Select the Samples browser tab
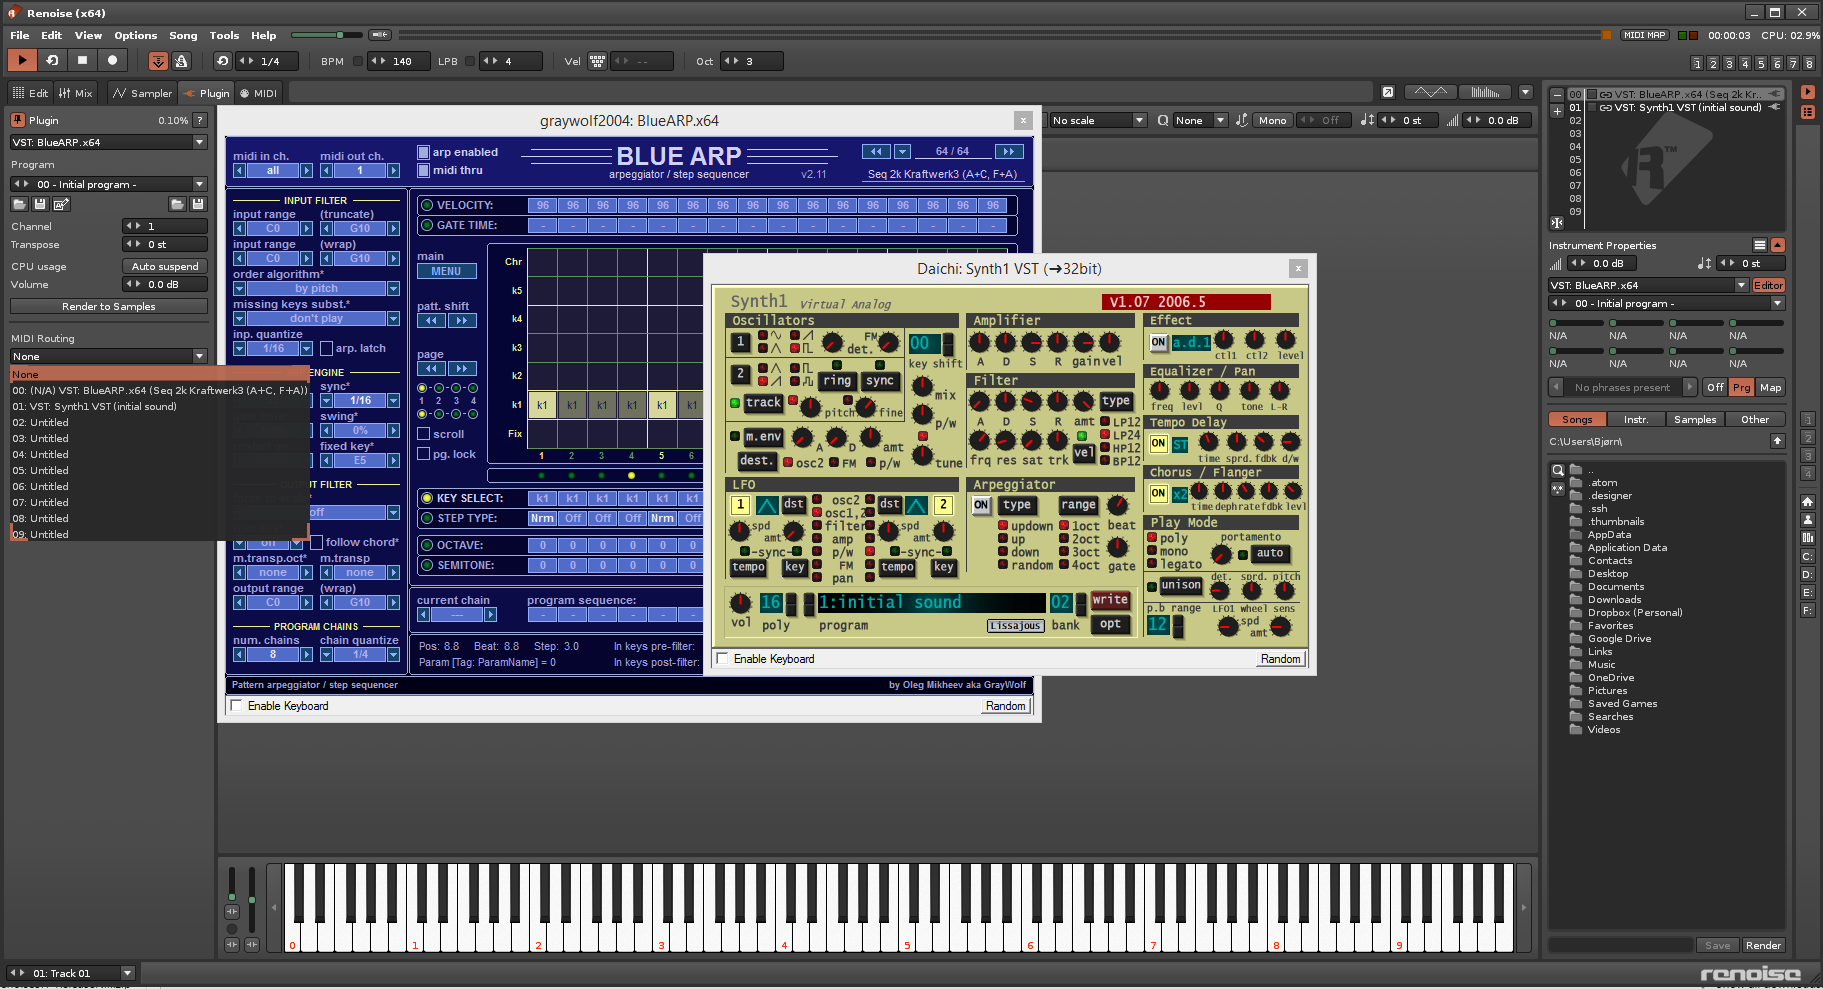1823x989 pixels. click(1695, 419)
